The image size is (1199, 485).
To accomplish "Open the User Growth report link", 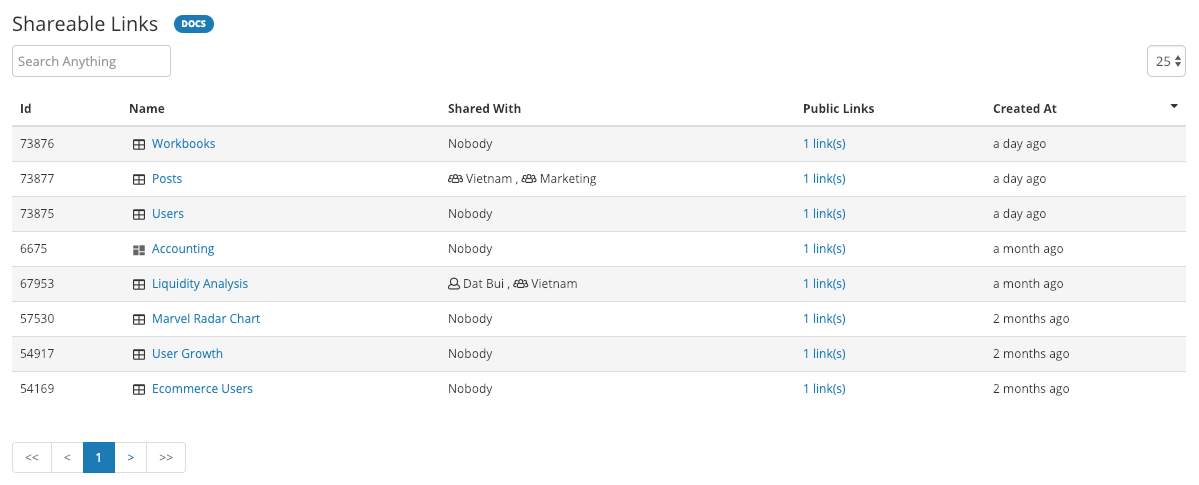I will click(x=187, y=353).
